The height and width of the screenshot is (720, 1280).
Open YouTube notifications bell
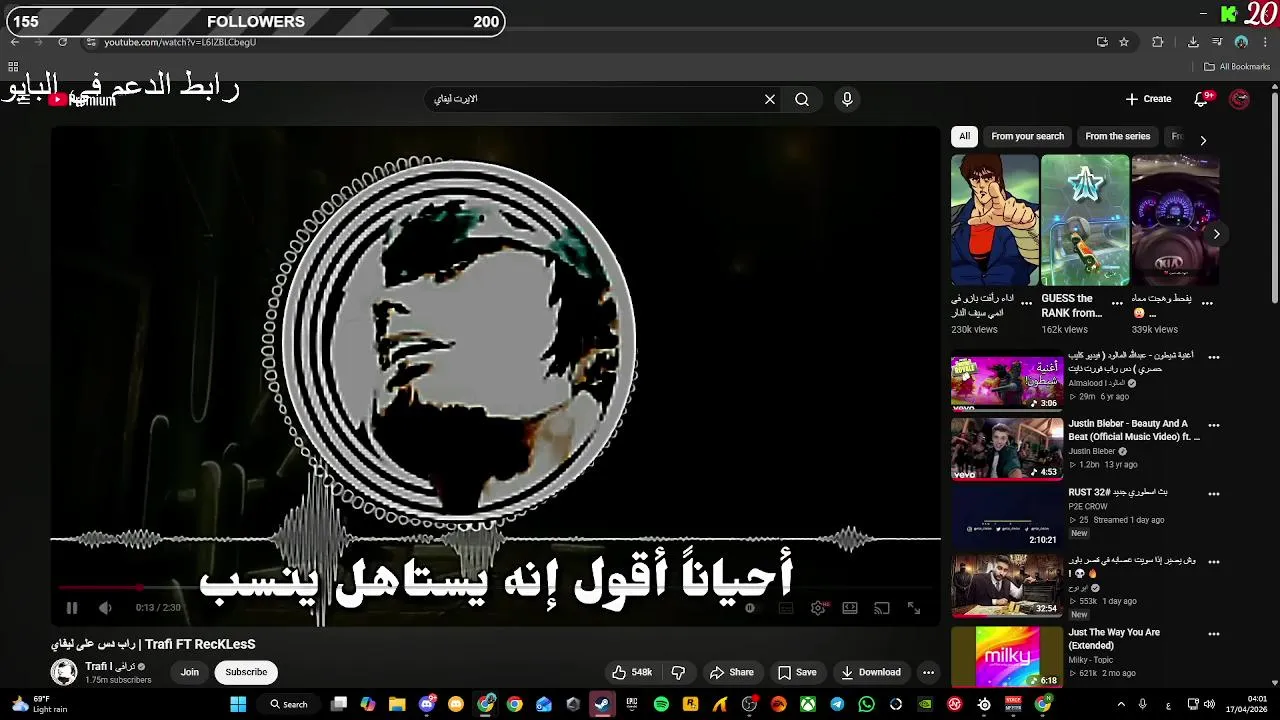click(1202, 99)
